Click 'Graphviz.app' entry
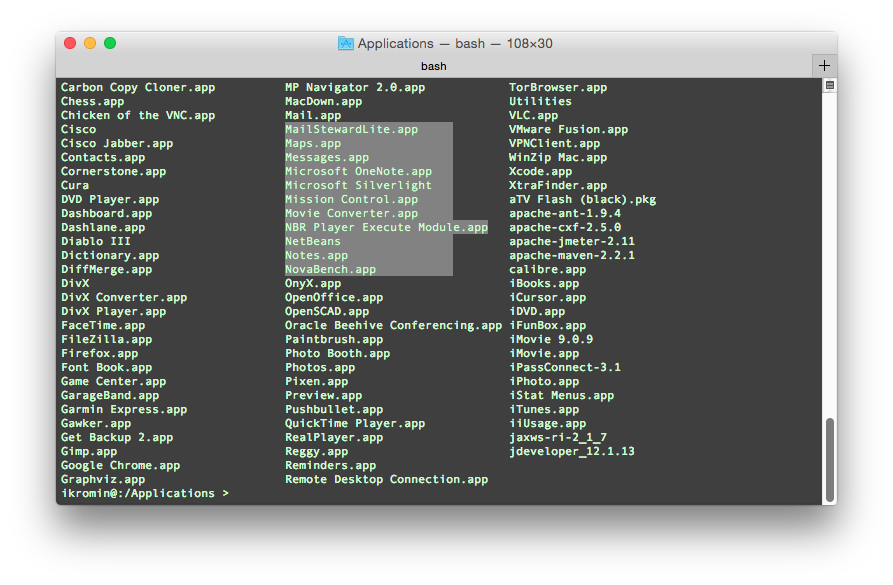The image size is (893, 585). pyautogui.click(x=103, y=480)
